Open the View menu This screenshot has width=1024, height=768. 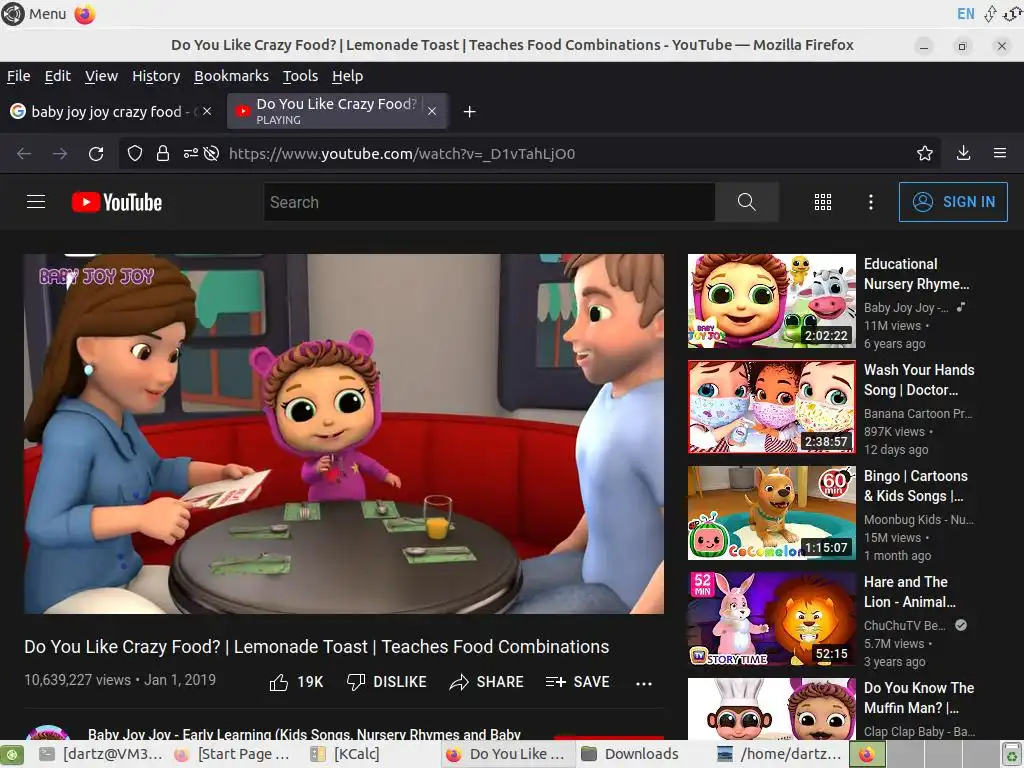tap(101, 76)
